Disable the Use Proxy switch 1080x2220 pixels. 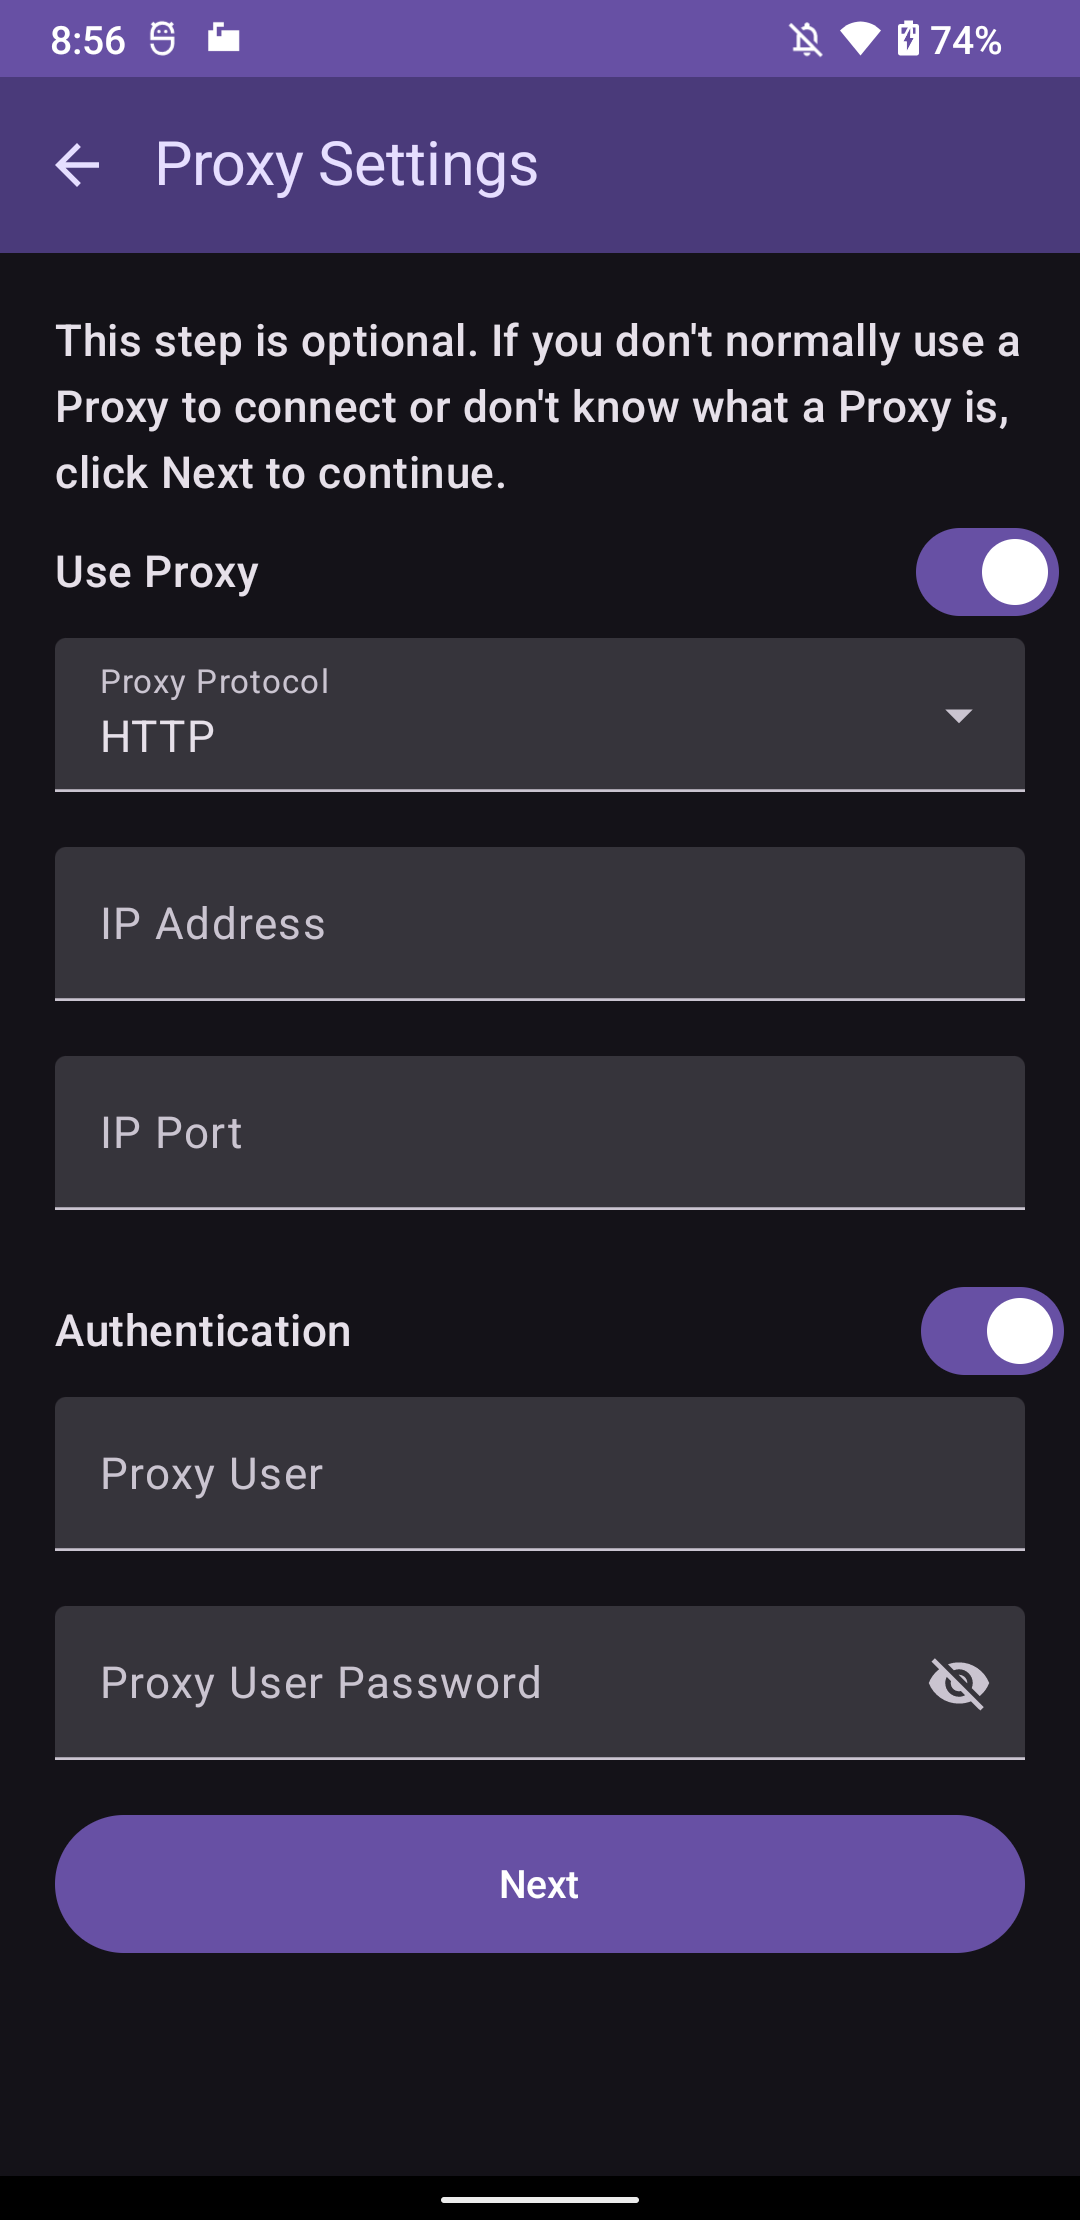coord(987,572)
